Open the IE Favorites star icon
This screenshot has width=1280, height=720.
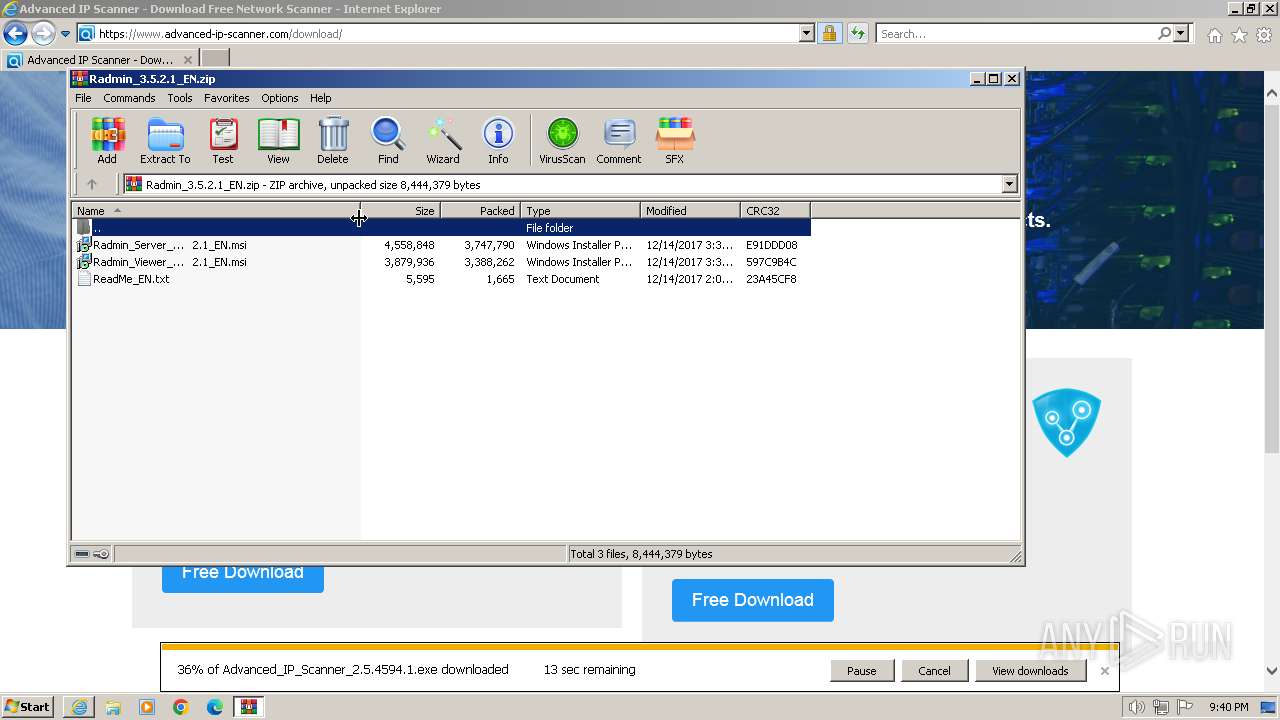click(1239, 35)
